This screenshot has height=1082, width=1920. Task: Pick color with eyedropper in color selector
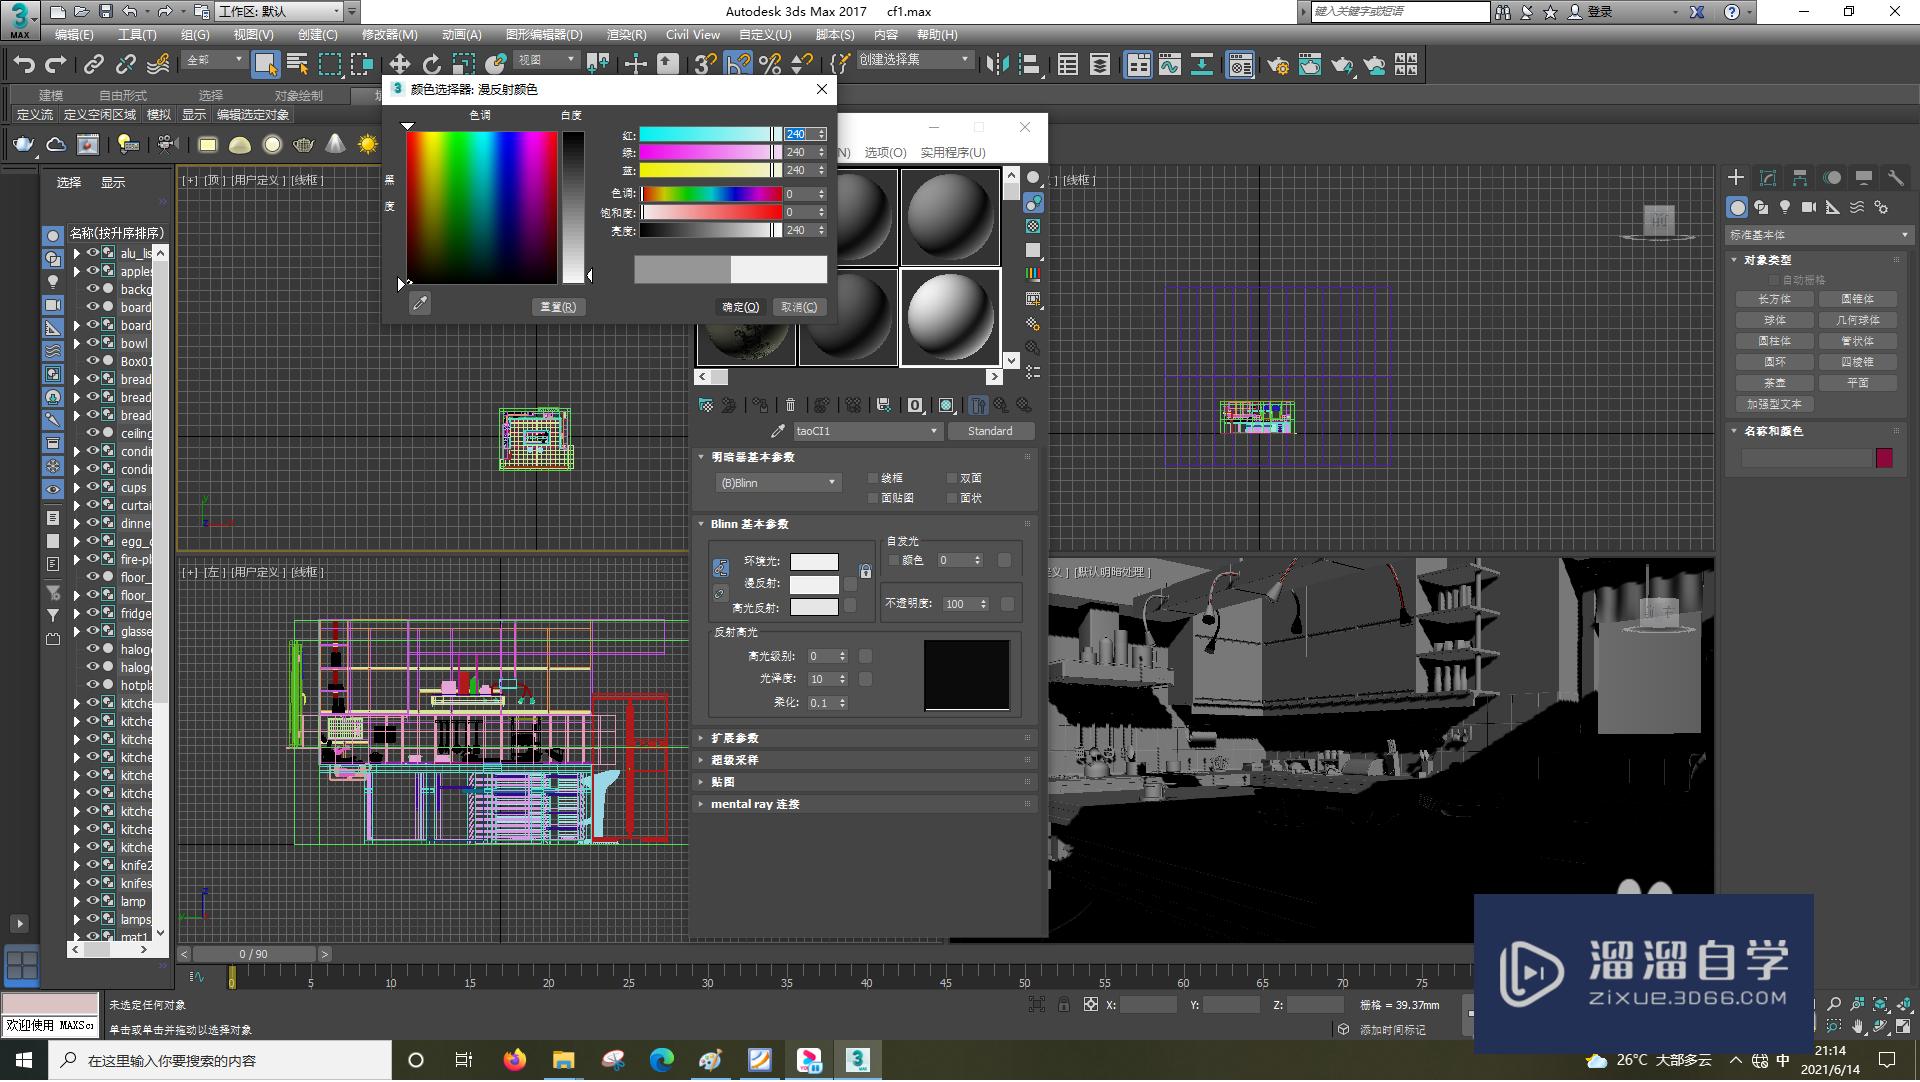click(x=420, y=304)
